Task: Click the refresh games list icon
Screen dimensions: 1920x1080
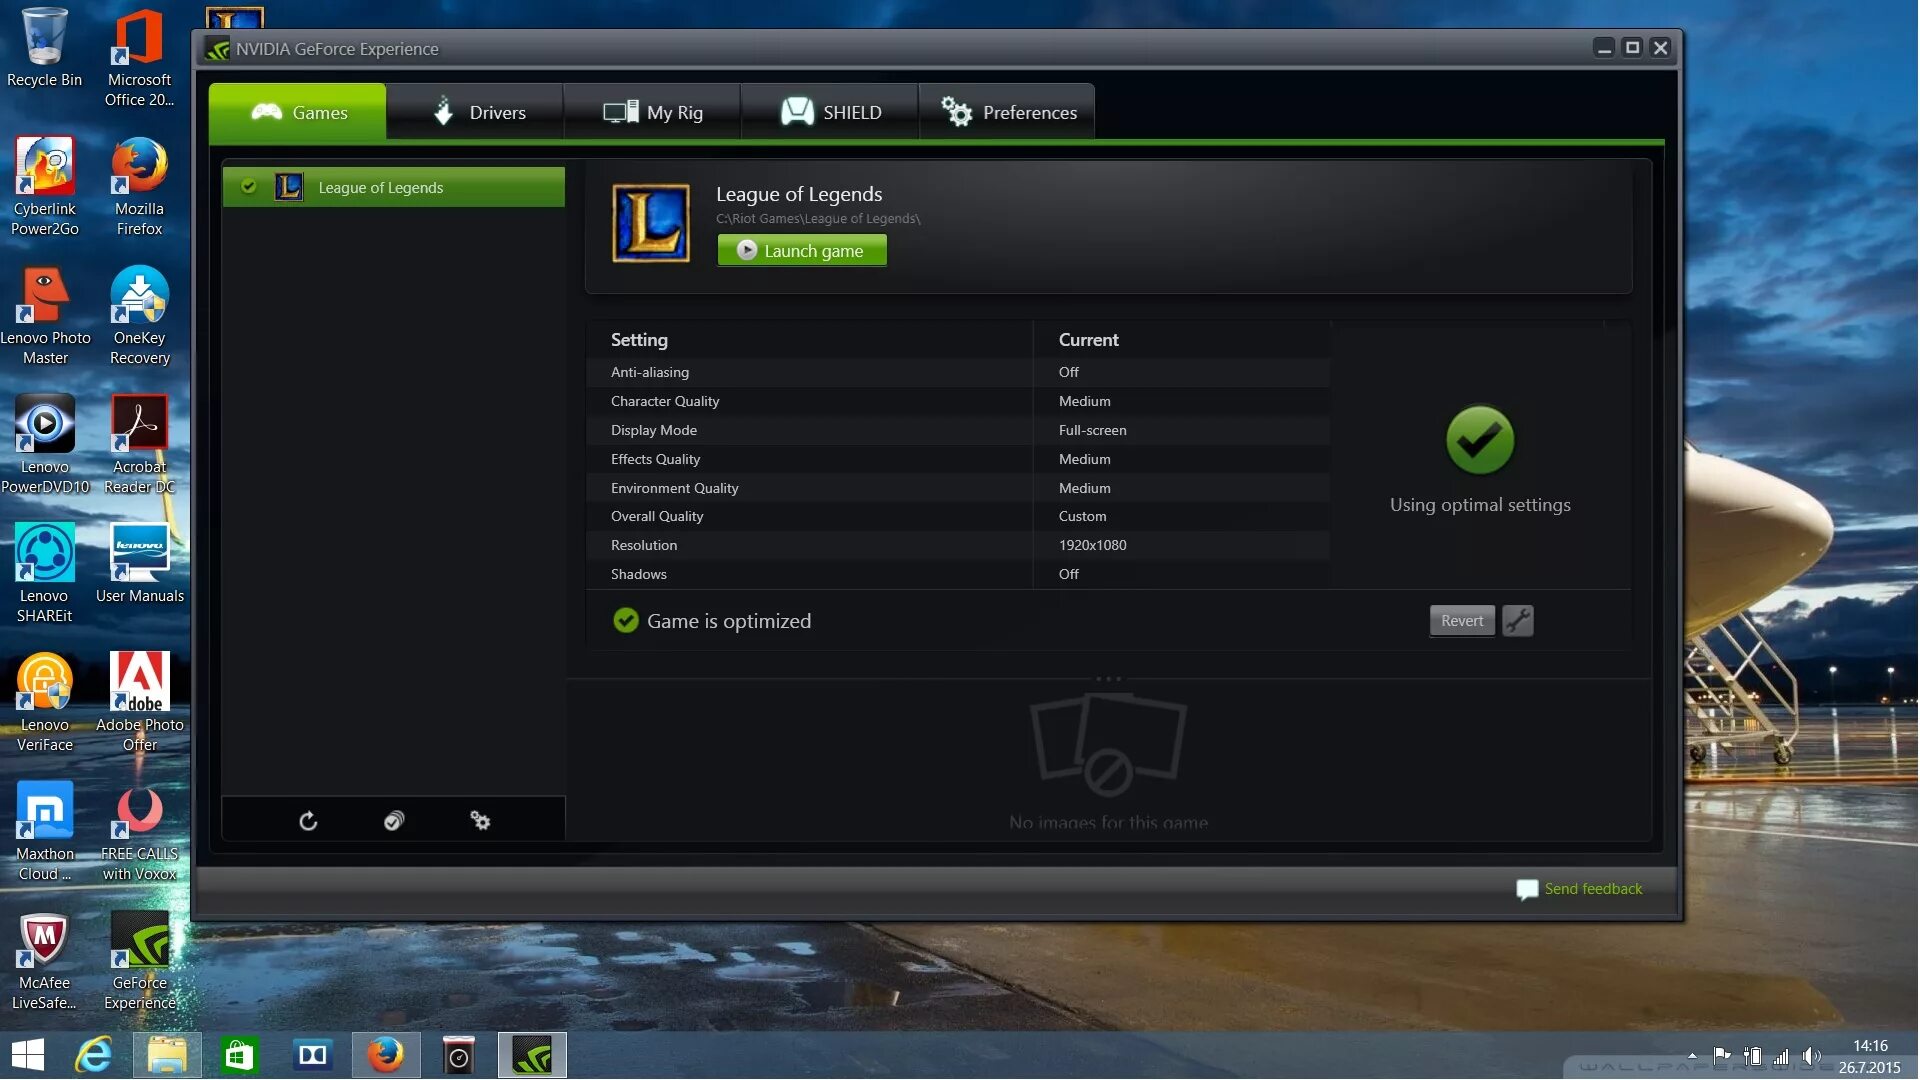Action: (308, 821)
